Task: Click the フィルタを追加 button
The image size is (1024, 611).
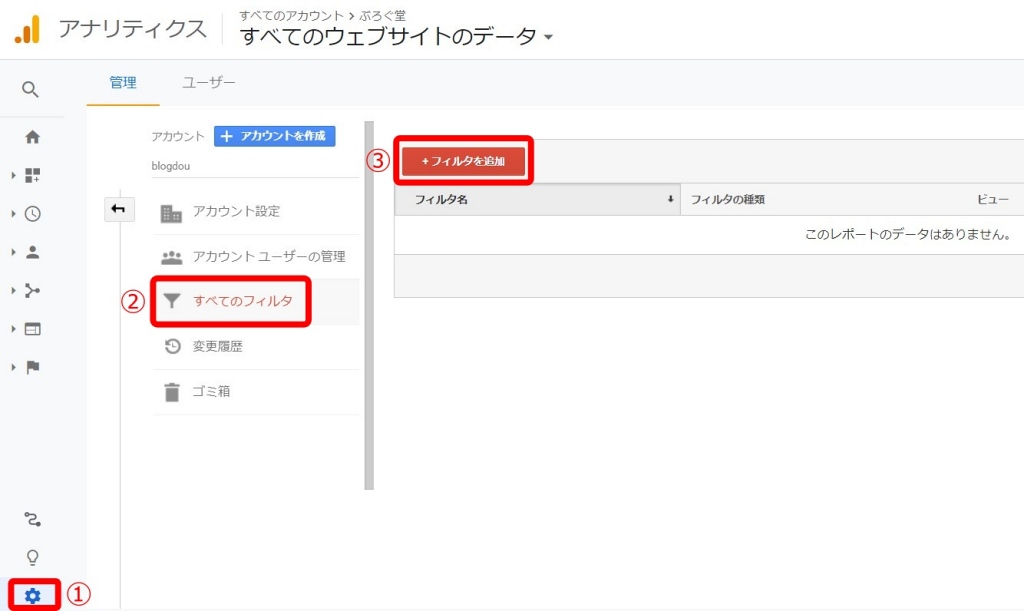Action: [x=463, y=160]
